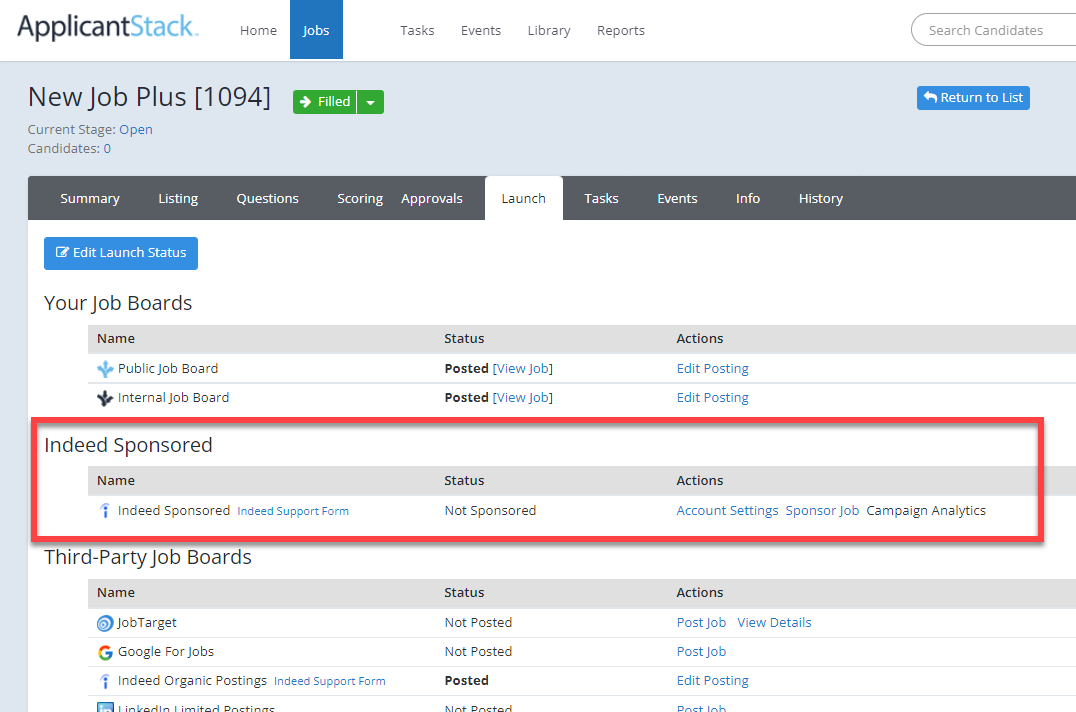Click the Internal Job Board icon
This screenshot has width=1076, height=712.
pos(105,398)
